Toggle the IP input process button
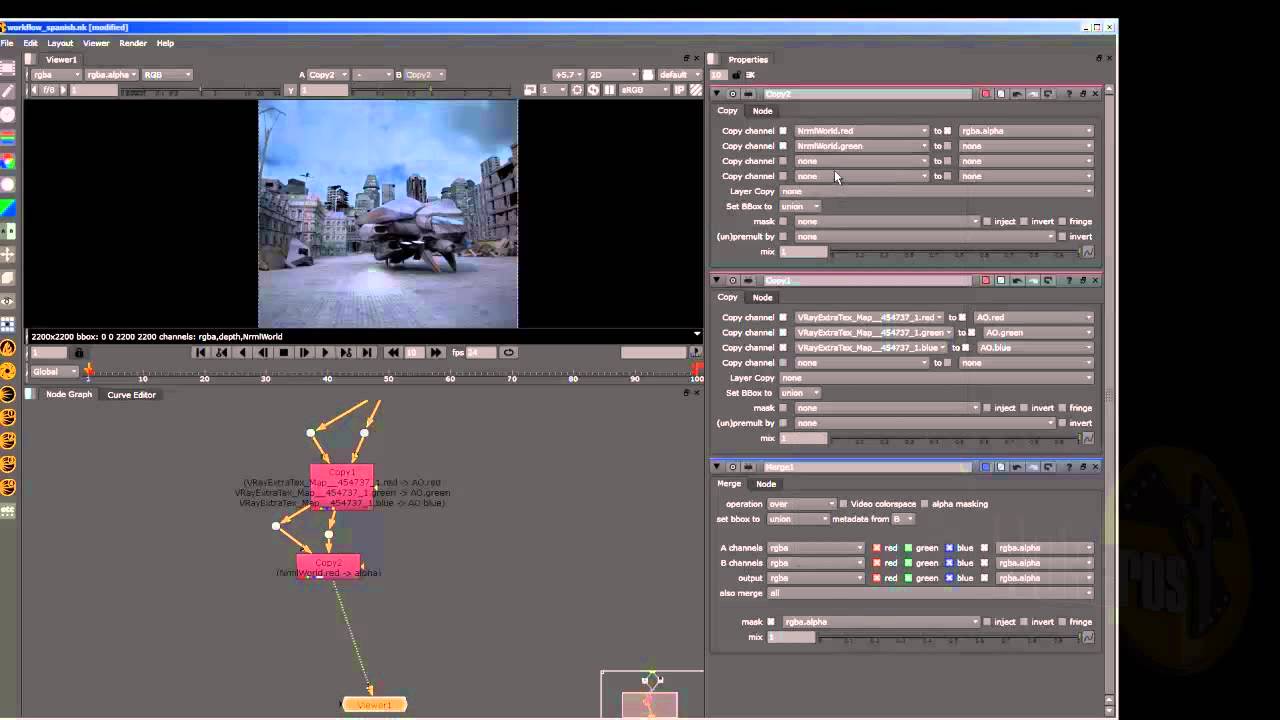 680,90
